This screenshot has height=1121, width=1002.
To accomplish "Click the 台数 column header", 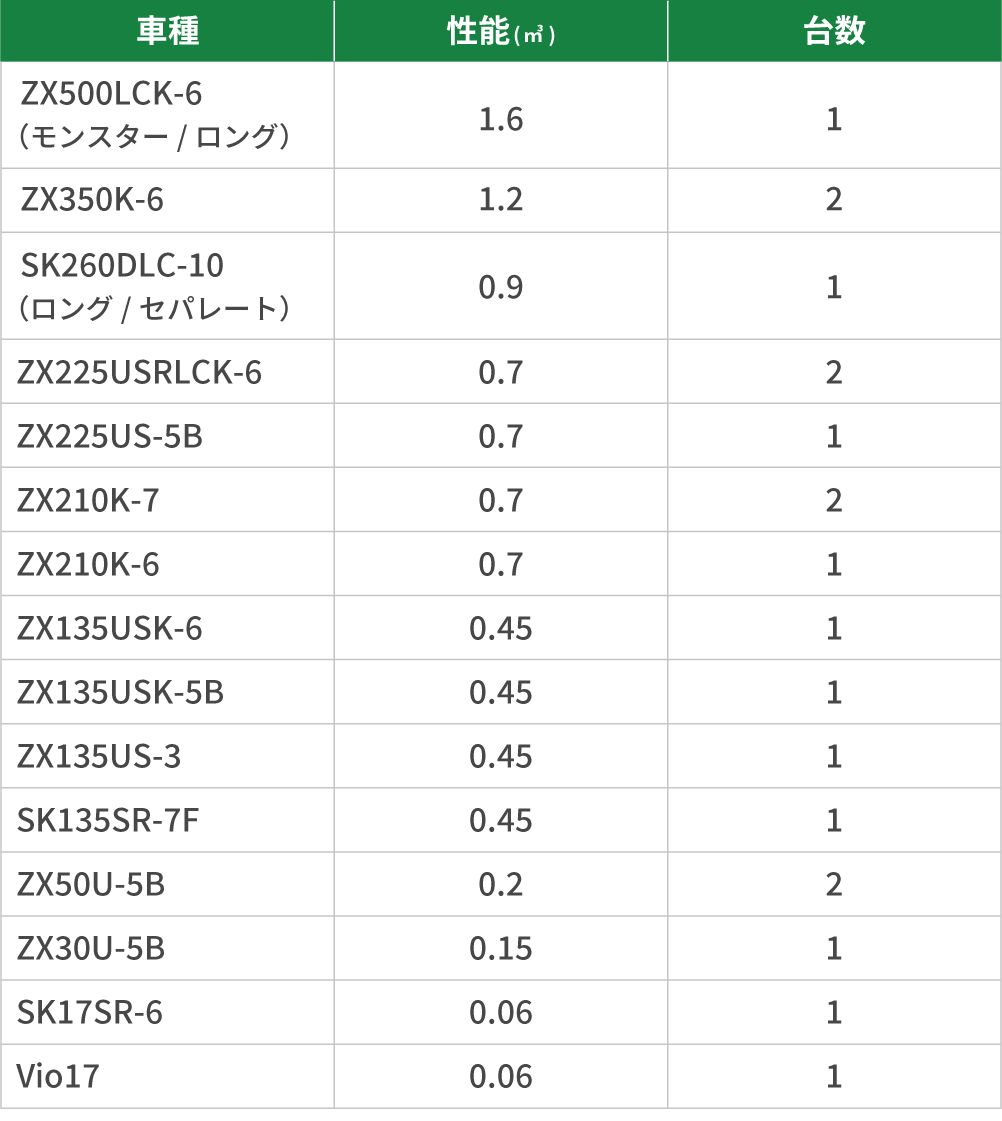I will (834, 31).
